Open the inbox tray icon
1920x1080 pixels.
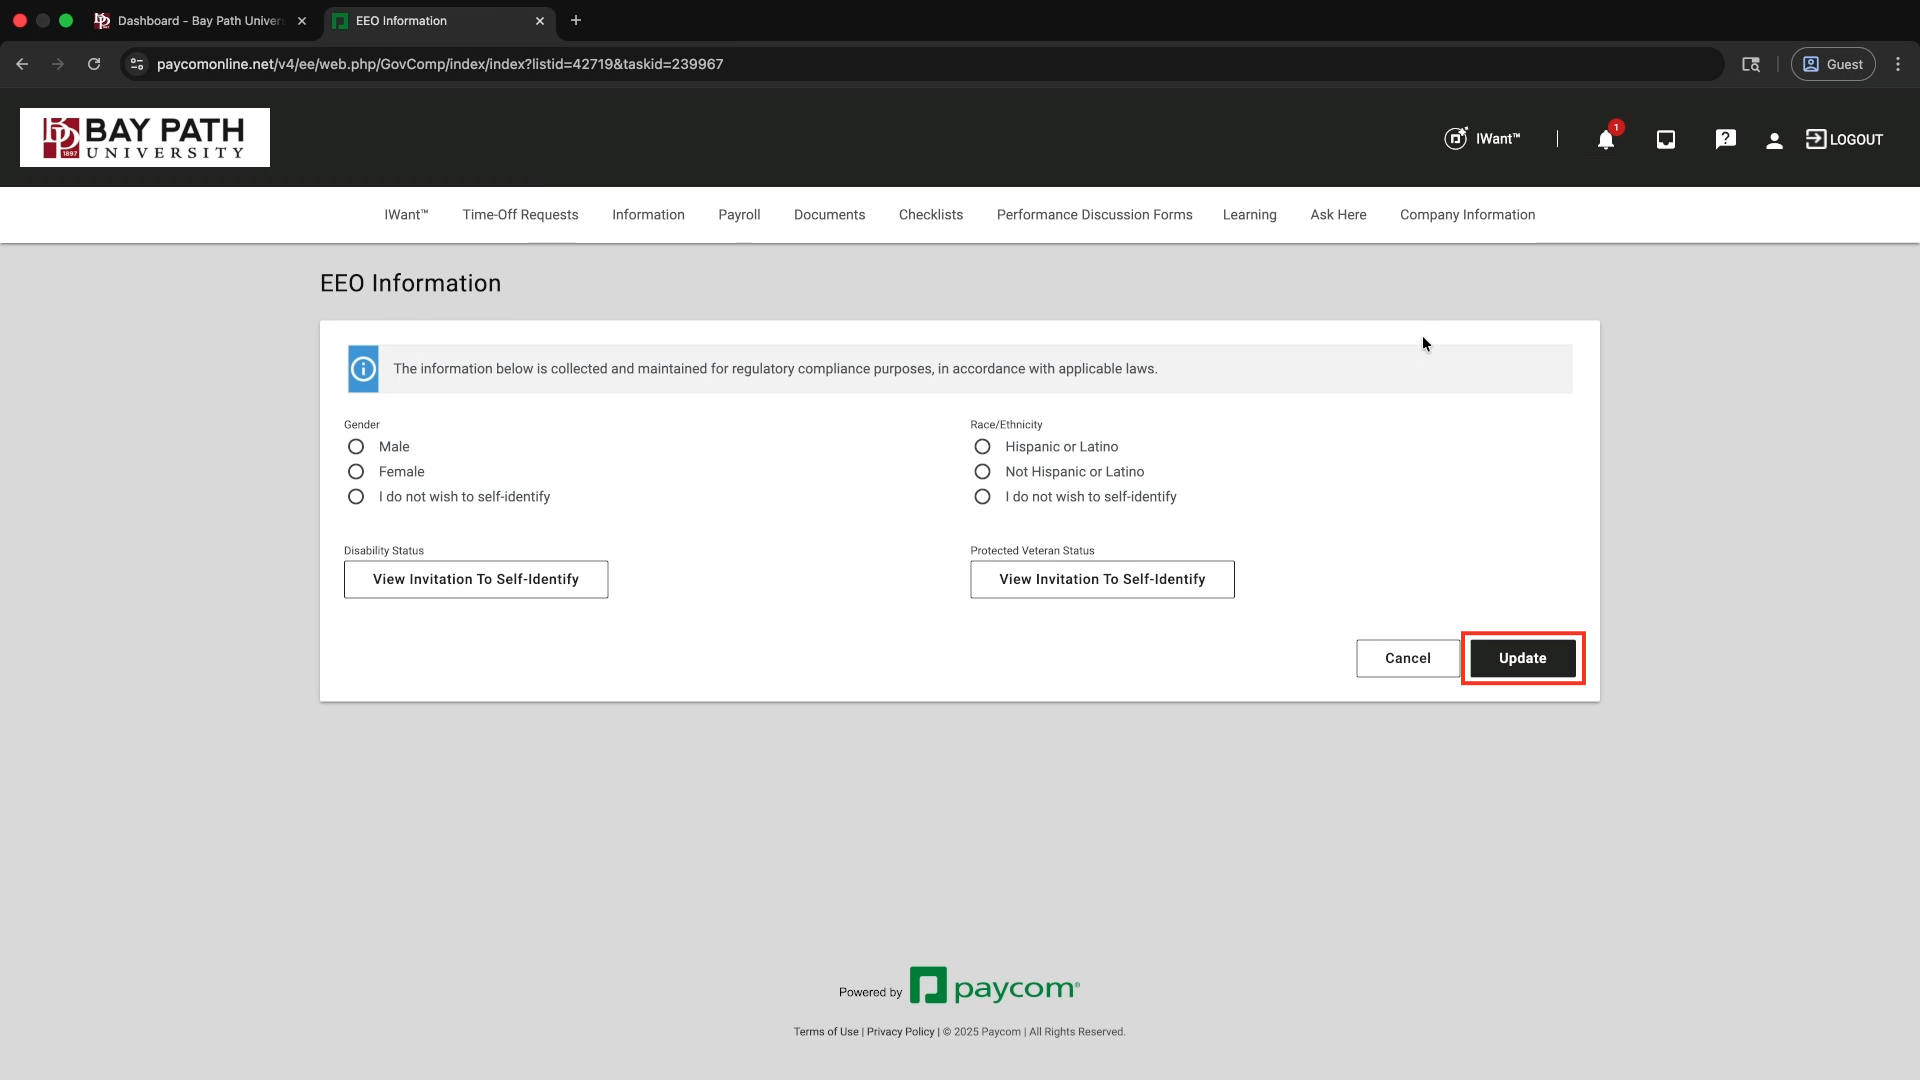click(1665, 140)
